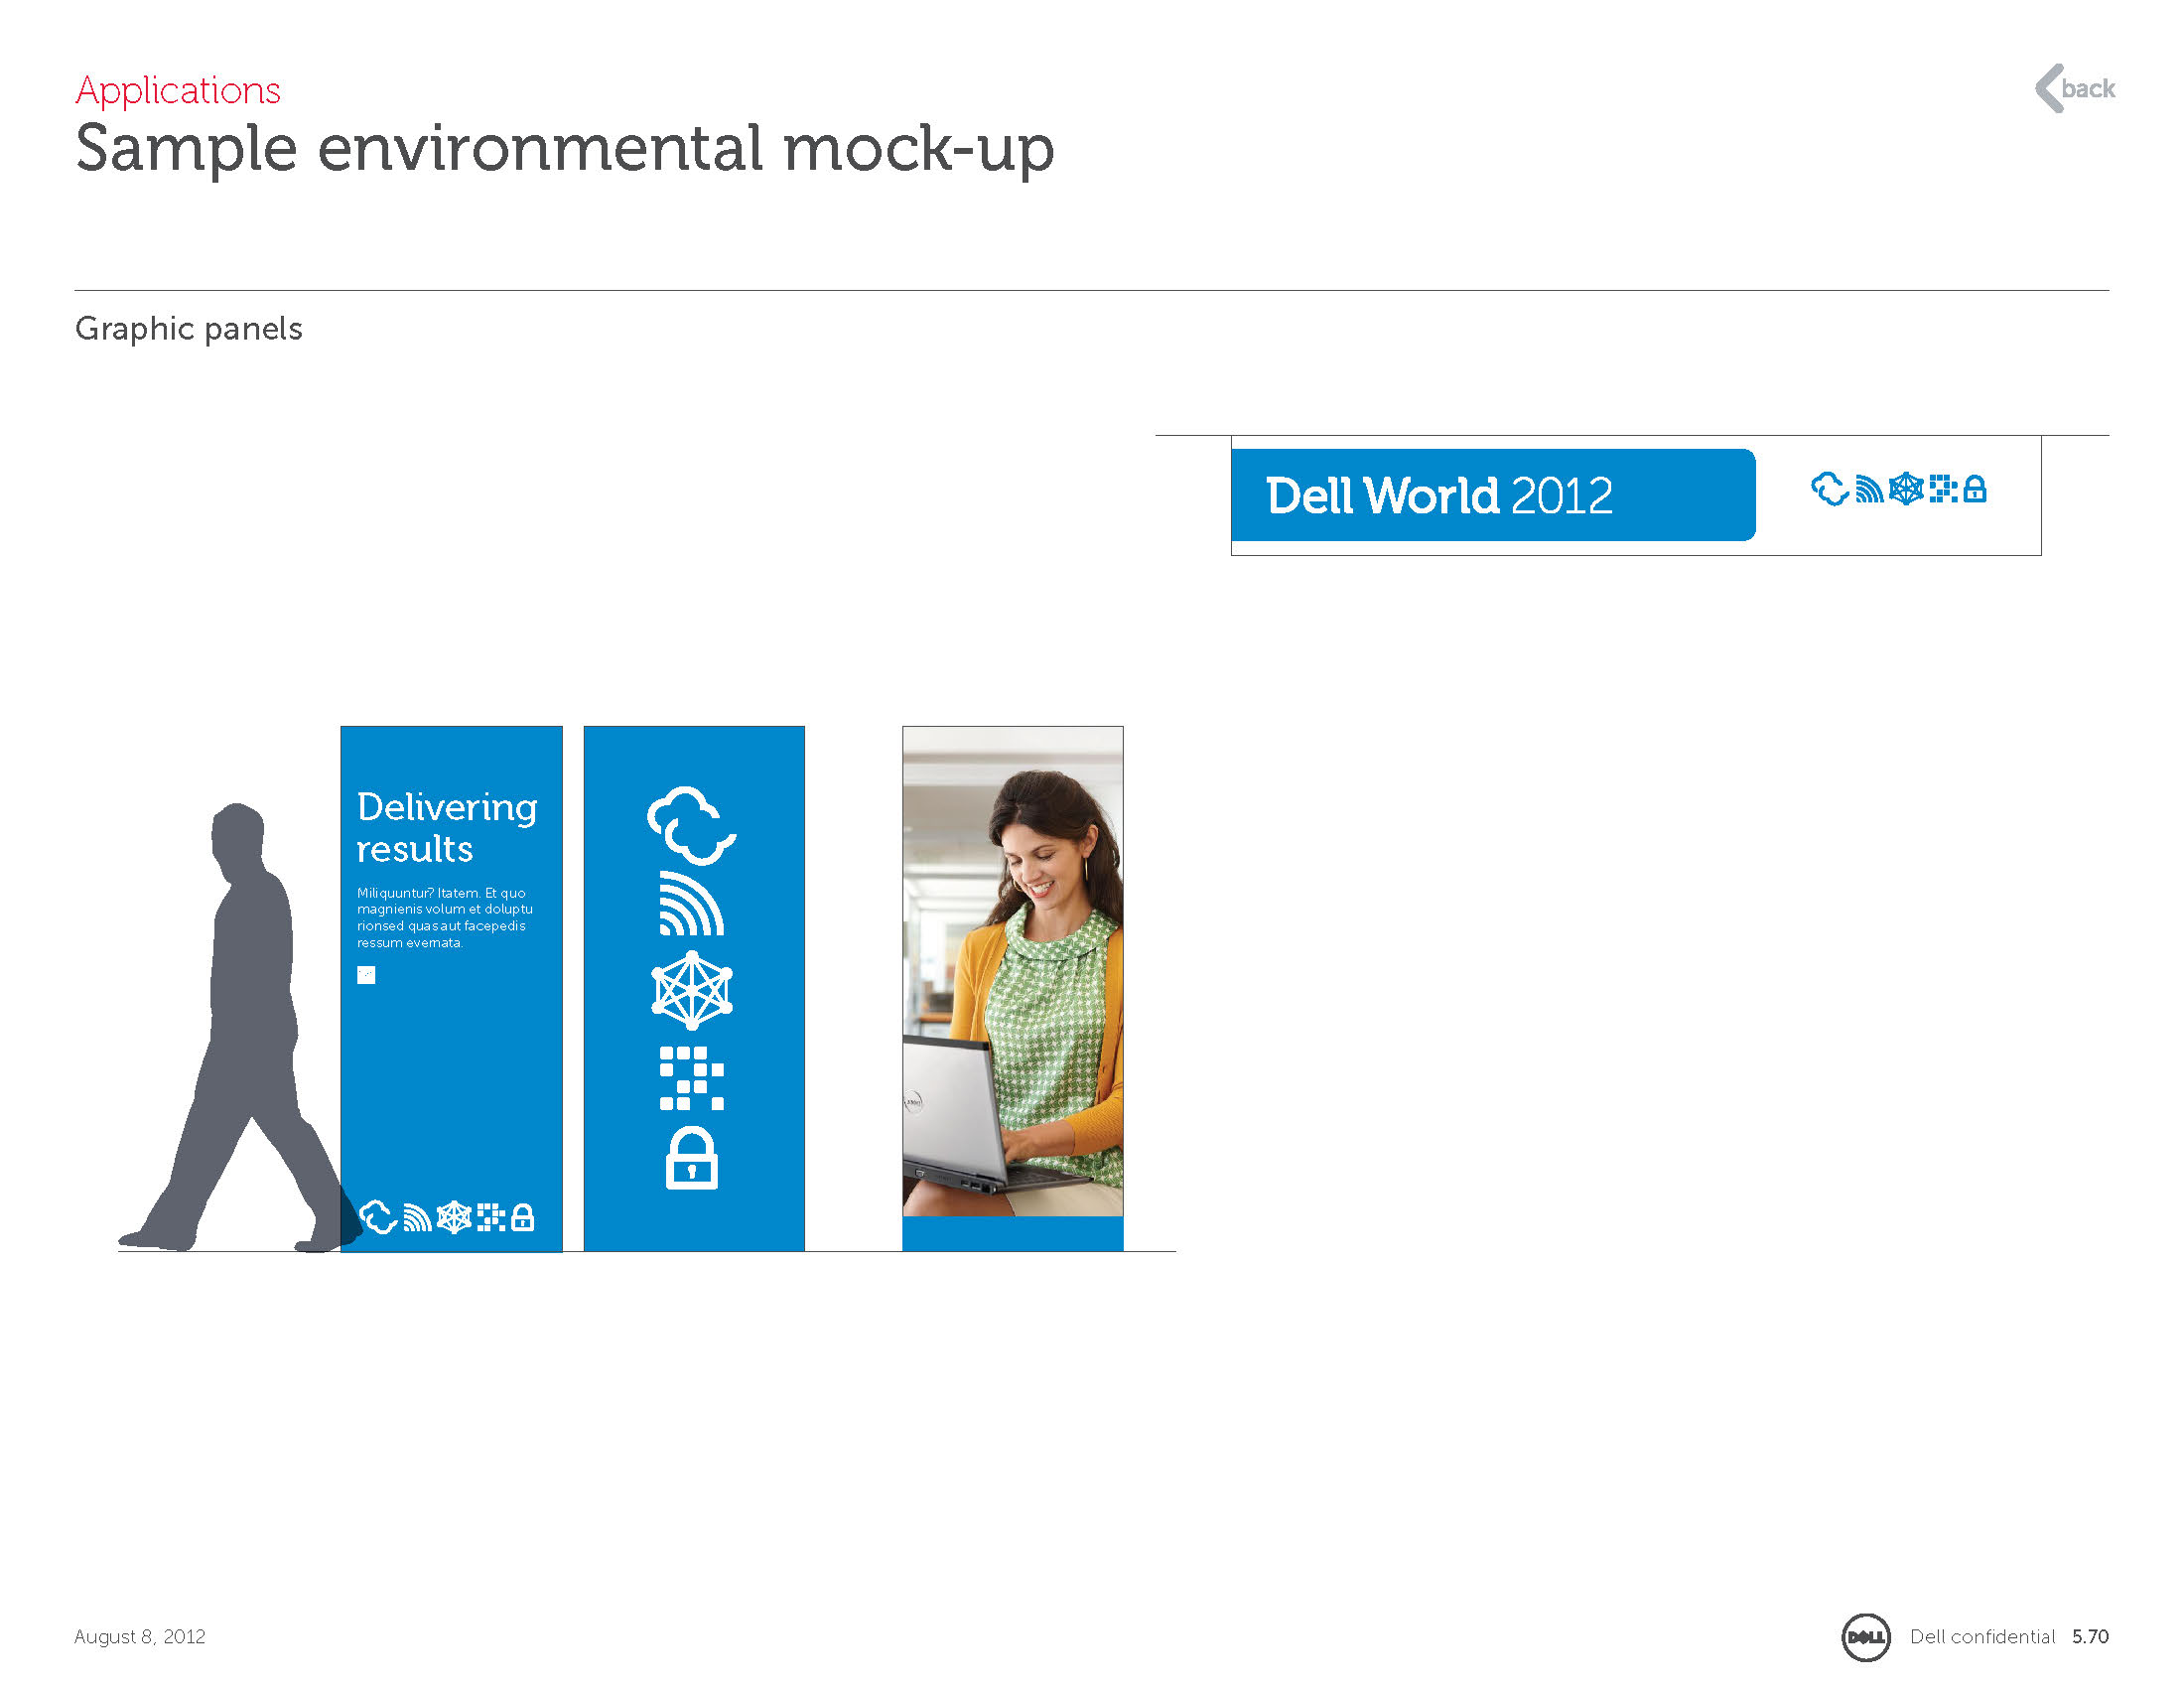This screenshot has height=1688, width=2184.
Task: Select the large wireless signal icon
Action: point(691,903)
